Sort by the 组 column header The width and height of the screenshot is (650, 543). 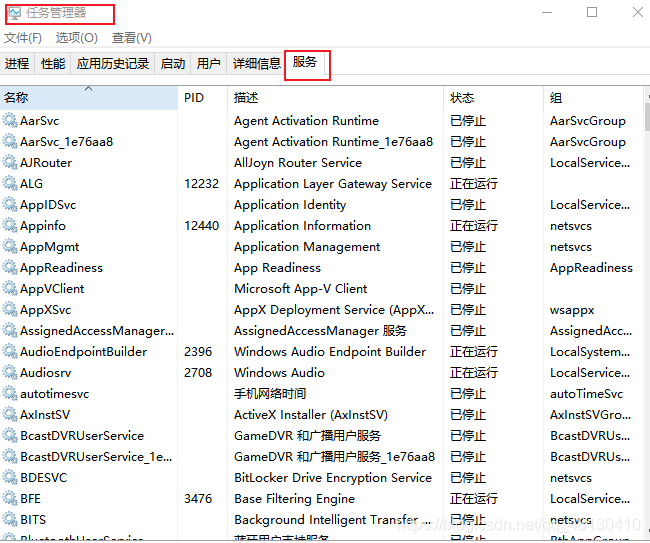click(593, 98)
